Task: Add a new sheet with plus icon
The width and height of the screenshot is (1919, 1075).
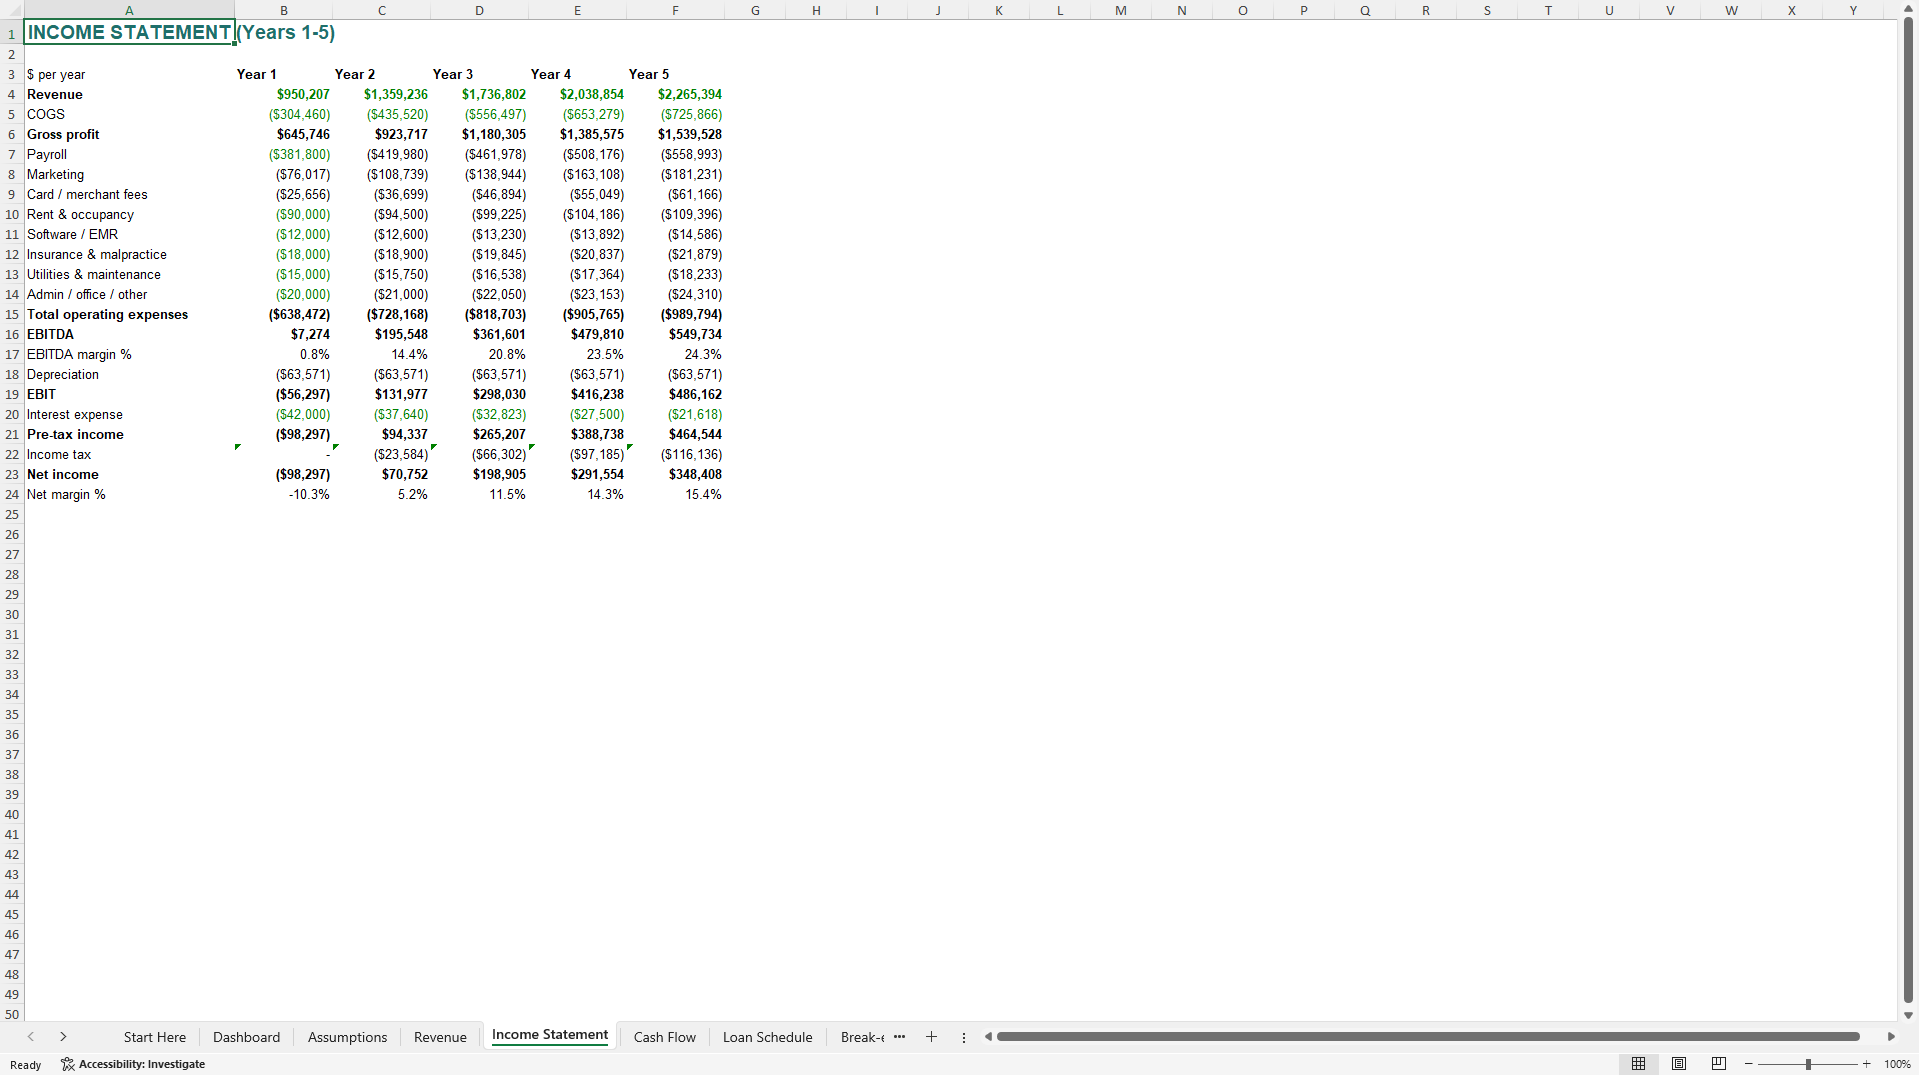Action: click(931, 1037)
